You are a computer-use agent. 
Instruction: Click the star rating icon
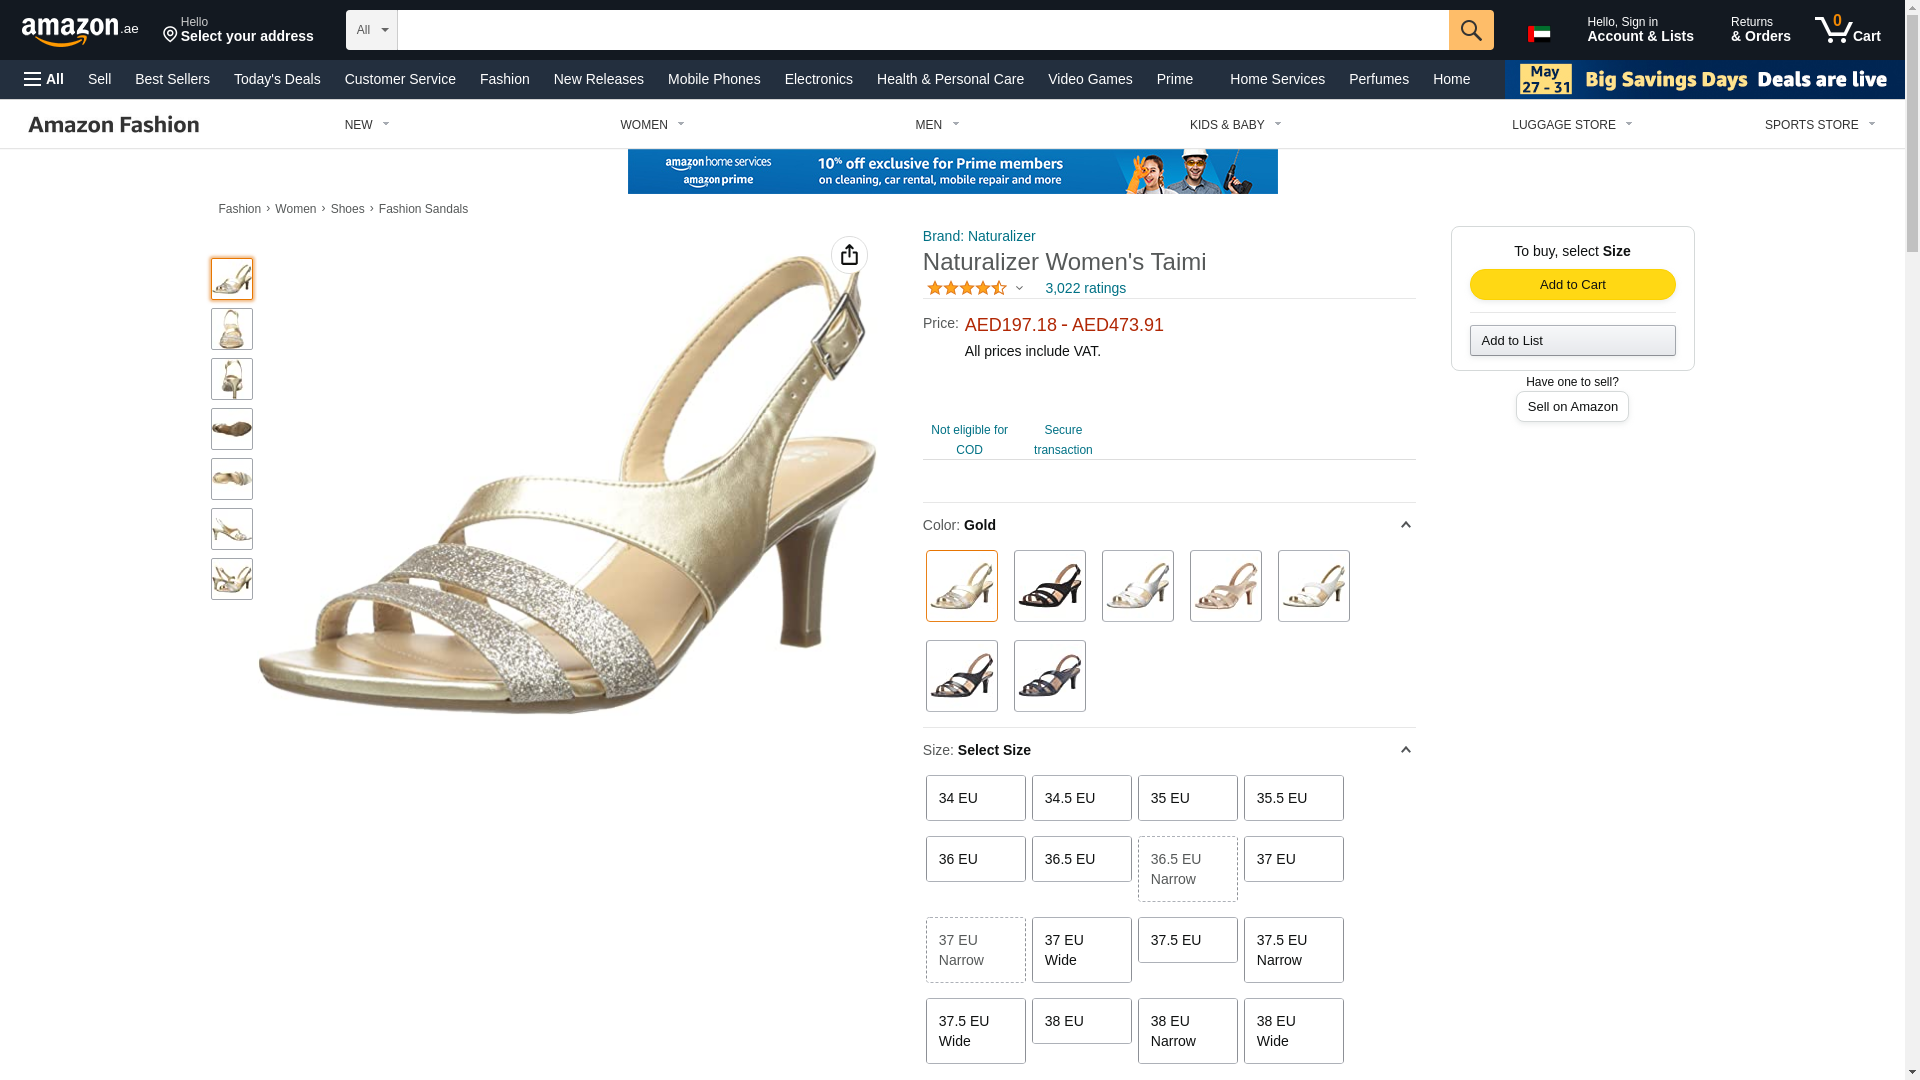click(x=966, y=288)
